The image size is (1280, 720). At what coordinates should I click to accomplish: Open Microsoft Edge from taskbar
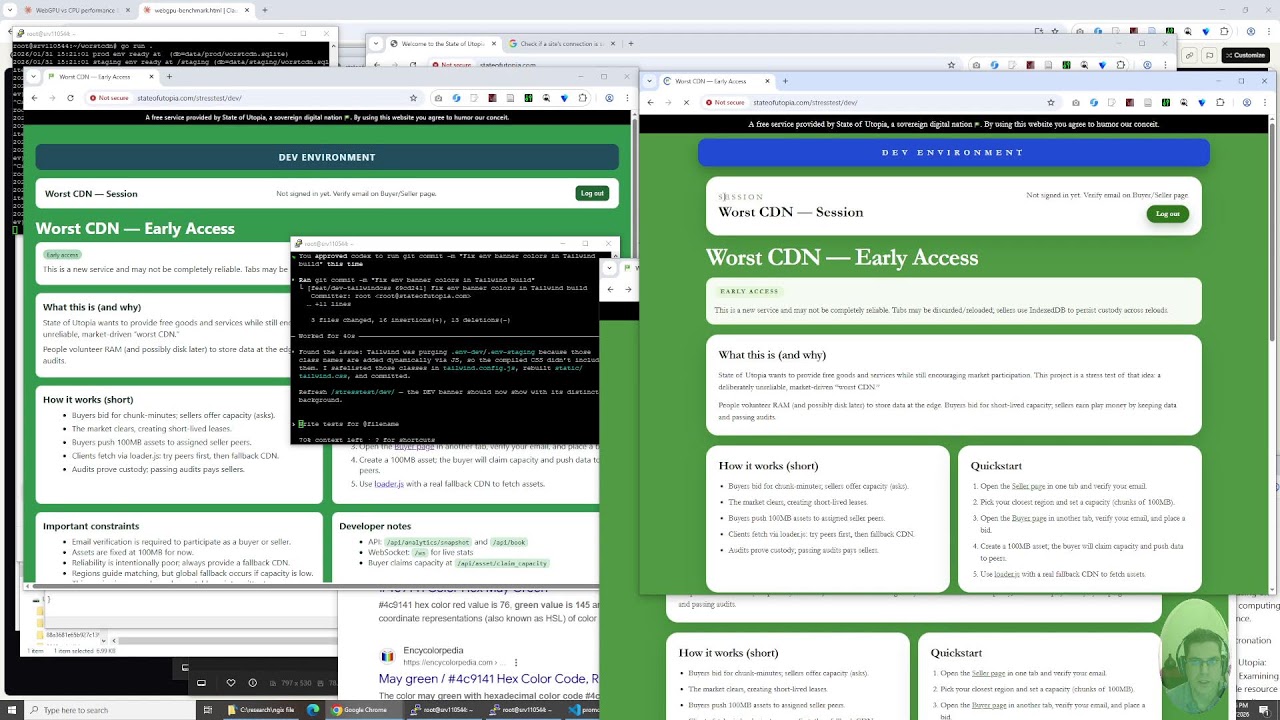tap(313, 710)
